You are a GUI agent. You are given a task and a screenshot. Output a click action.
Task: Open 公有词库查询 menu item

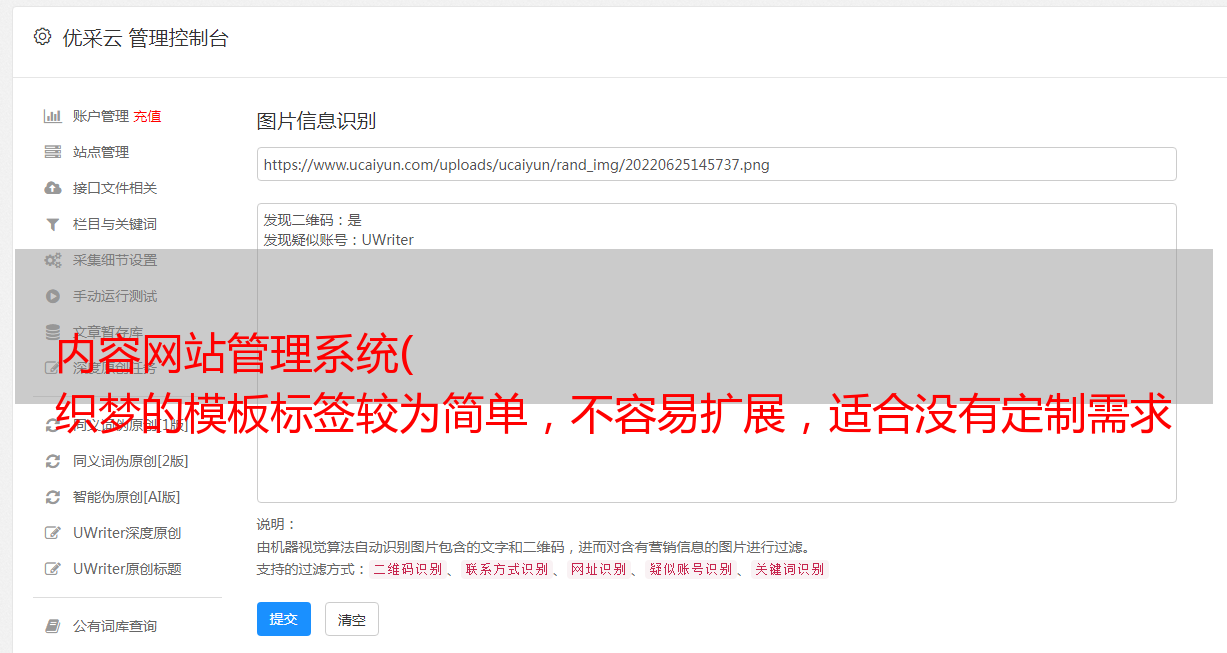click(x=115, y=626)
